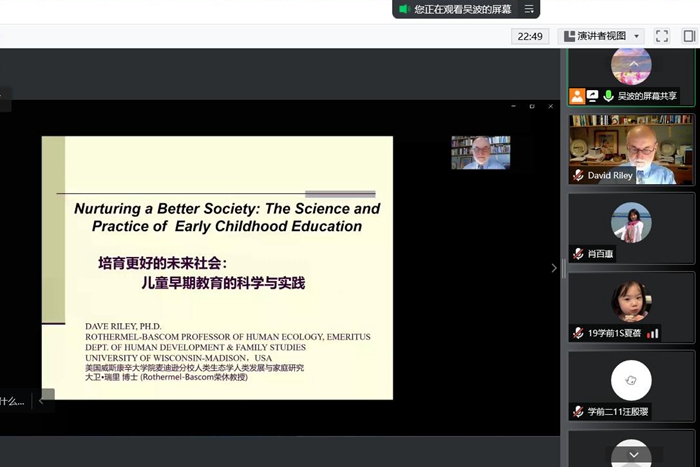This screenshot has width=700, height=467.
Task: Click David Riley's muted microphone icon
Action: [x=578, y=175]
